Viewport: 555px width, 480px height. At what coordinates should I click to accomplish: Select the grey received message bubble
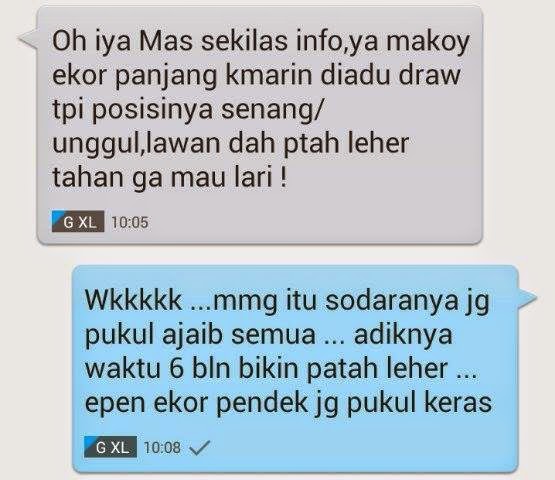coord(260,126)
